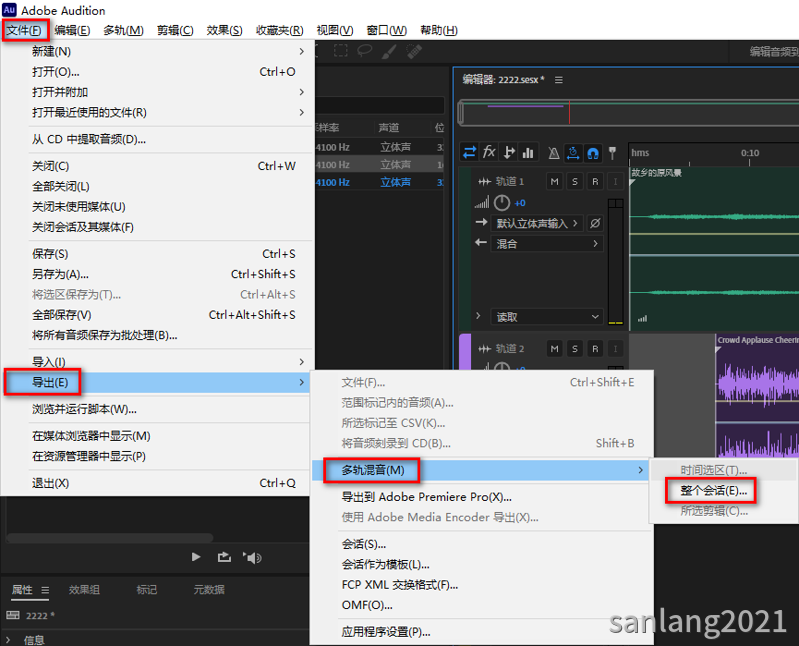Arm 轨道 1 for record
This screenshot has height=646, width=799.
click(595, 181)
